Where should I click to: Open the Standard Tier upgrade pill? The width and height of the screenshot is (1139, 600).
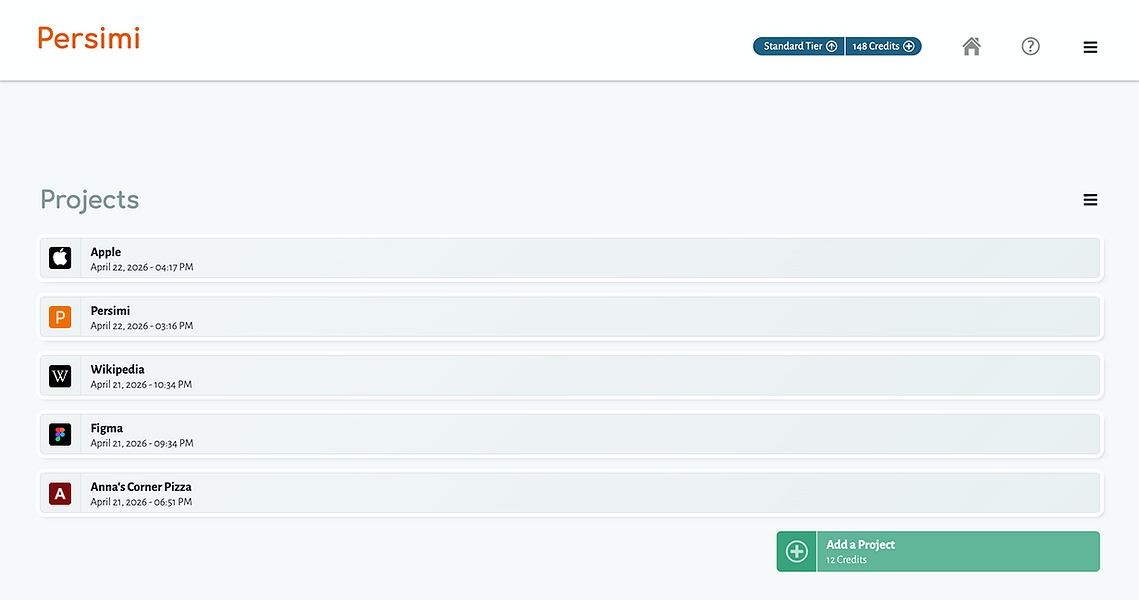click(x=798, y=46)
